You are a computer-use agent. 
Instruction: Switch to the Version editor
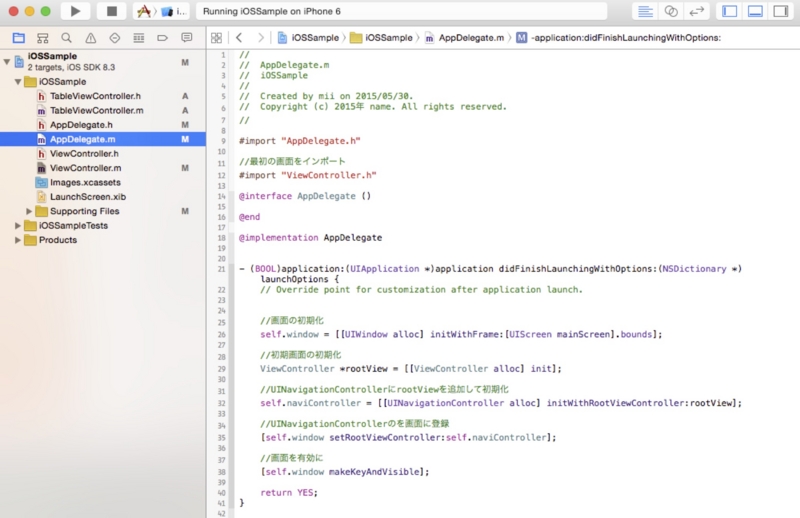coord(696,11)
